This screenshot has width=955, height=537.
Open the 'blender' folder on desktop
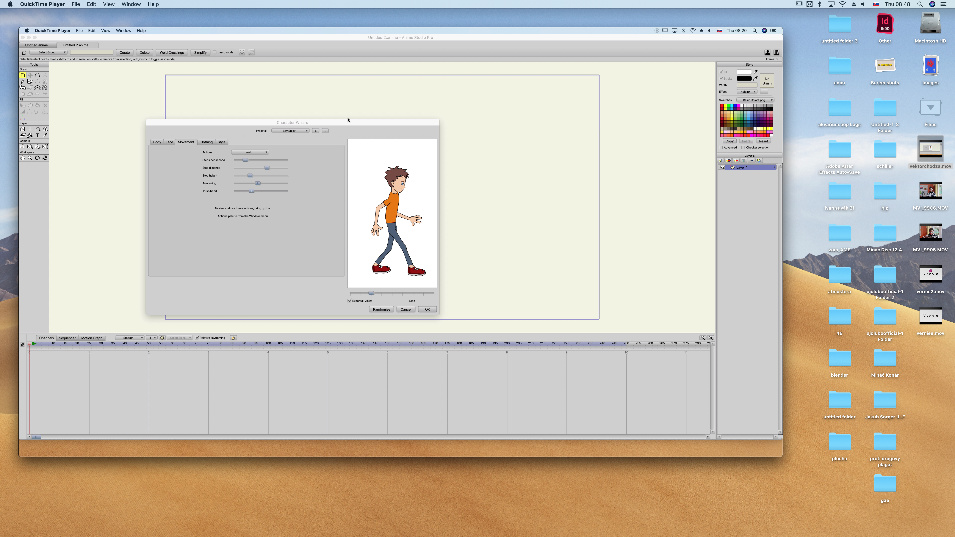coord(839,358)
